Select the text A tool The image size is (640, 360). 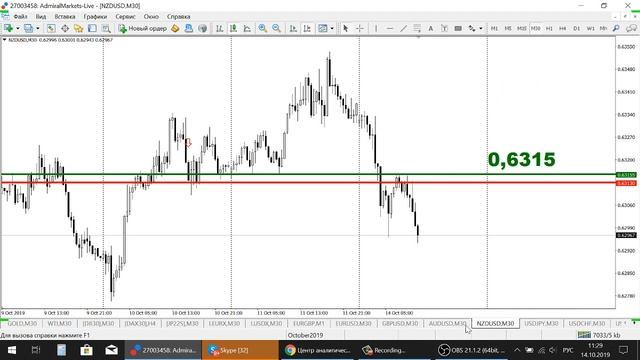[x=431, y=28]
